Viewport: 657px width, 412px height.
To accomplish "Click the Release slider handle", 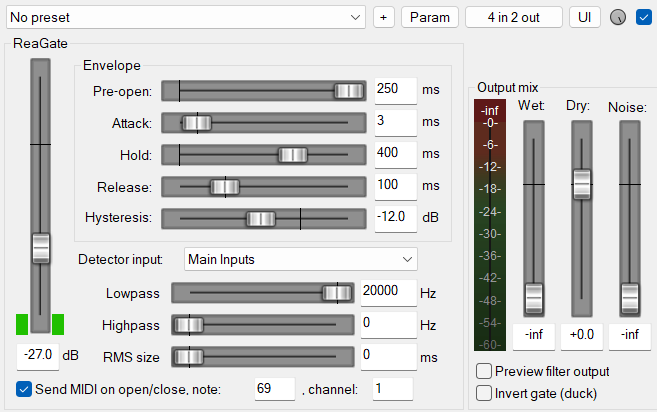I will coord(225,187).
